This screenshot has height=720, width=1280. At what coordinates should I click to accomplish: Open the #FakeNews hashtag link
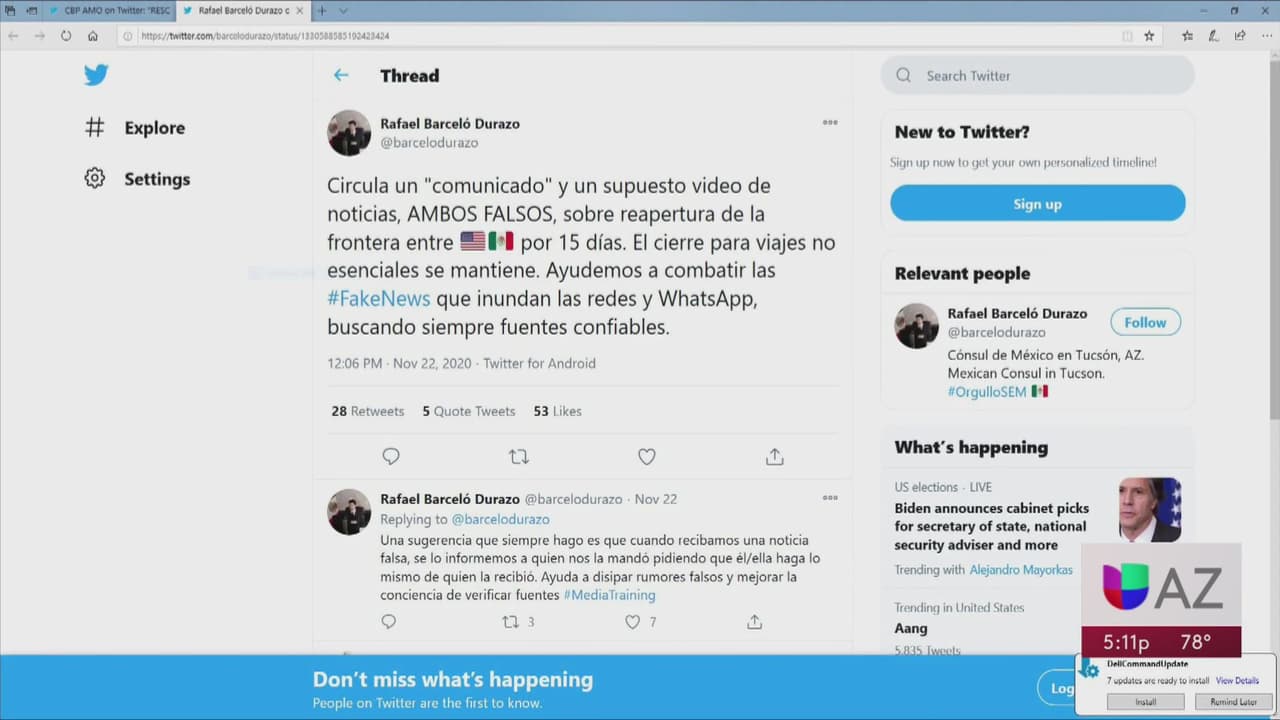coord(379,298)
